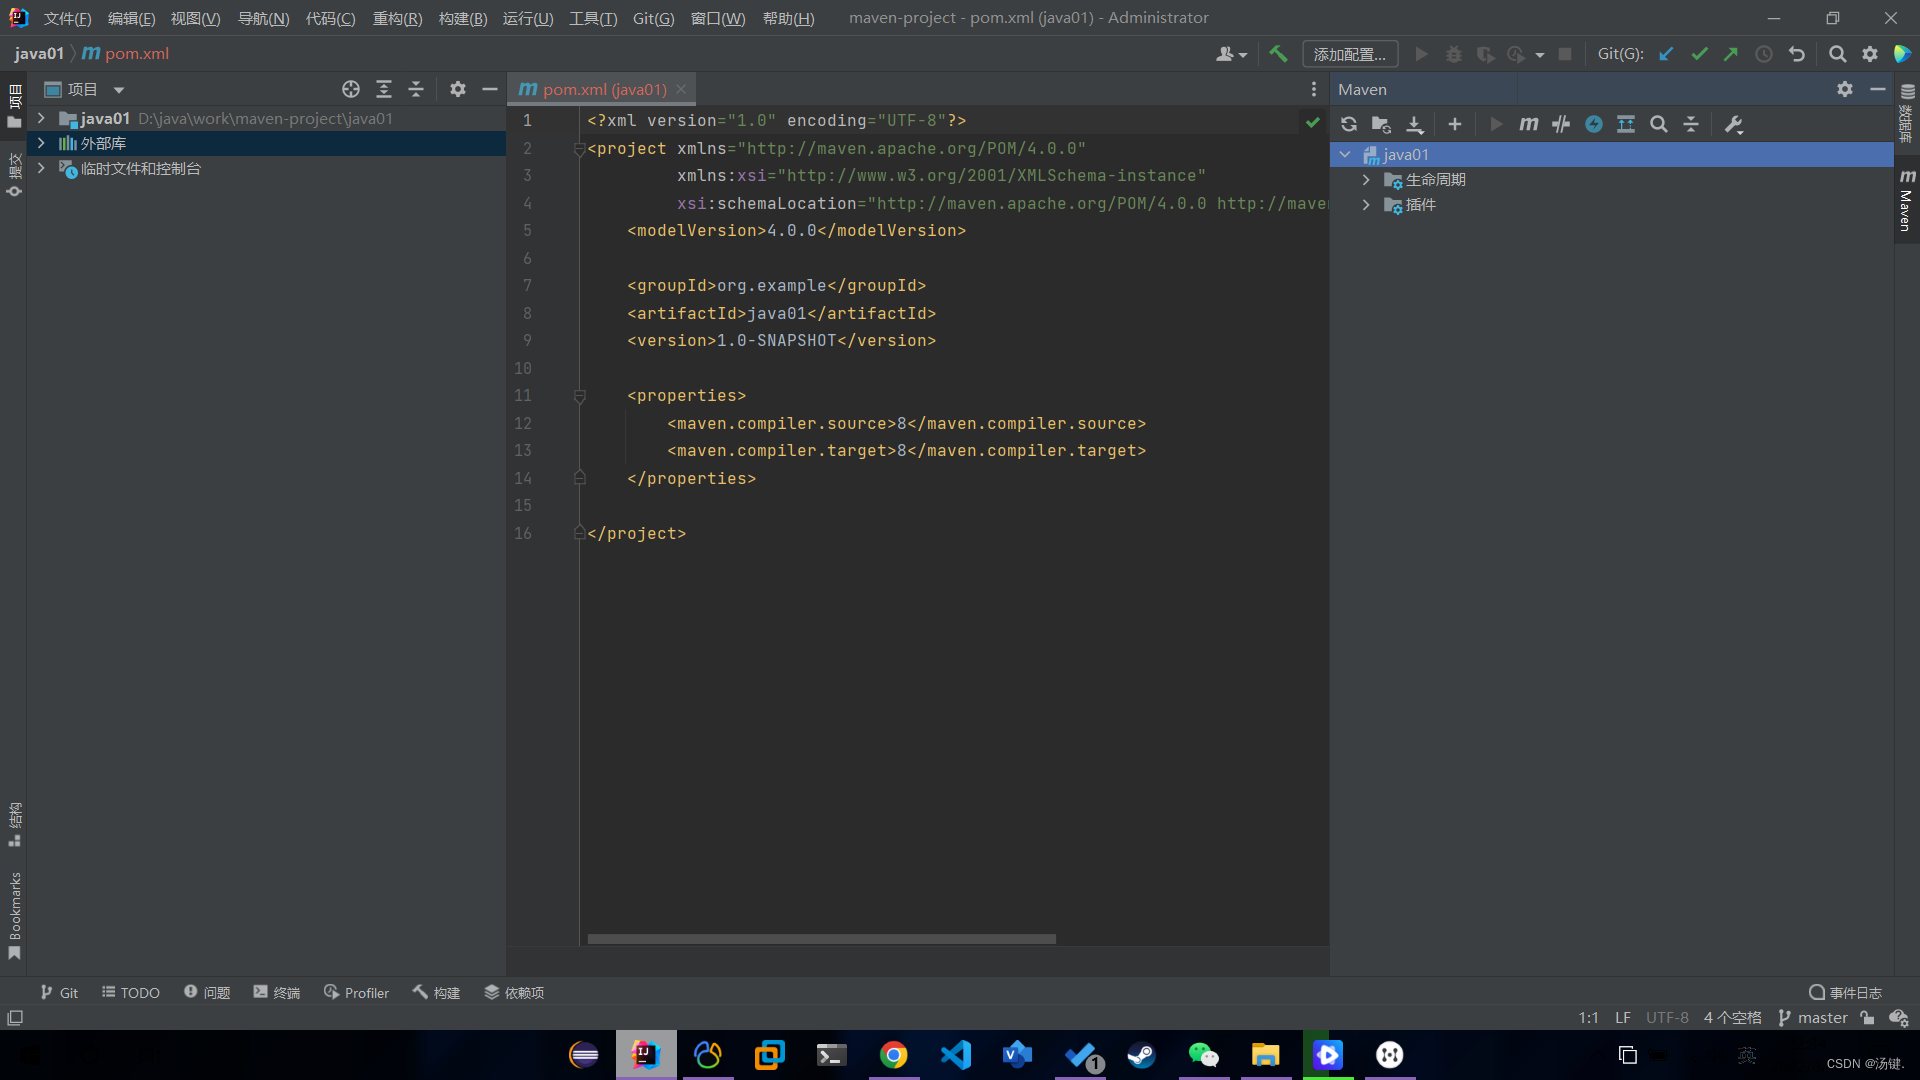Collapse all in Maven tool window
Image resolution: width=1920 pixels, height=1080 pixels.
[x=1691, y=124]
